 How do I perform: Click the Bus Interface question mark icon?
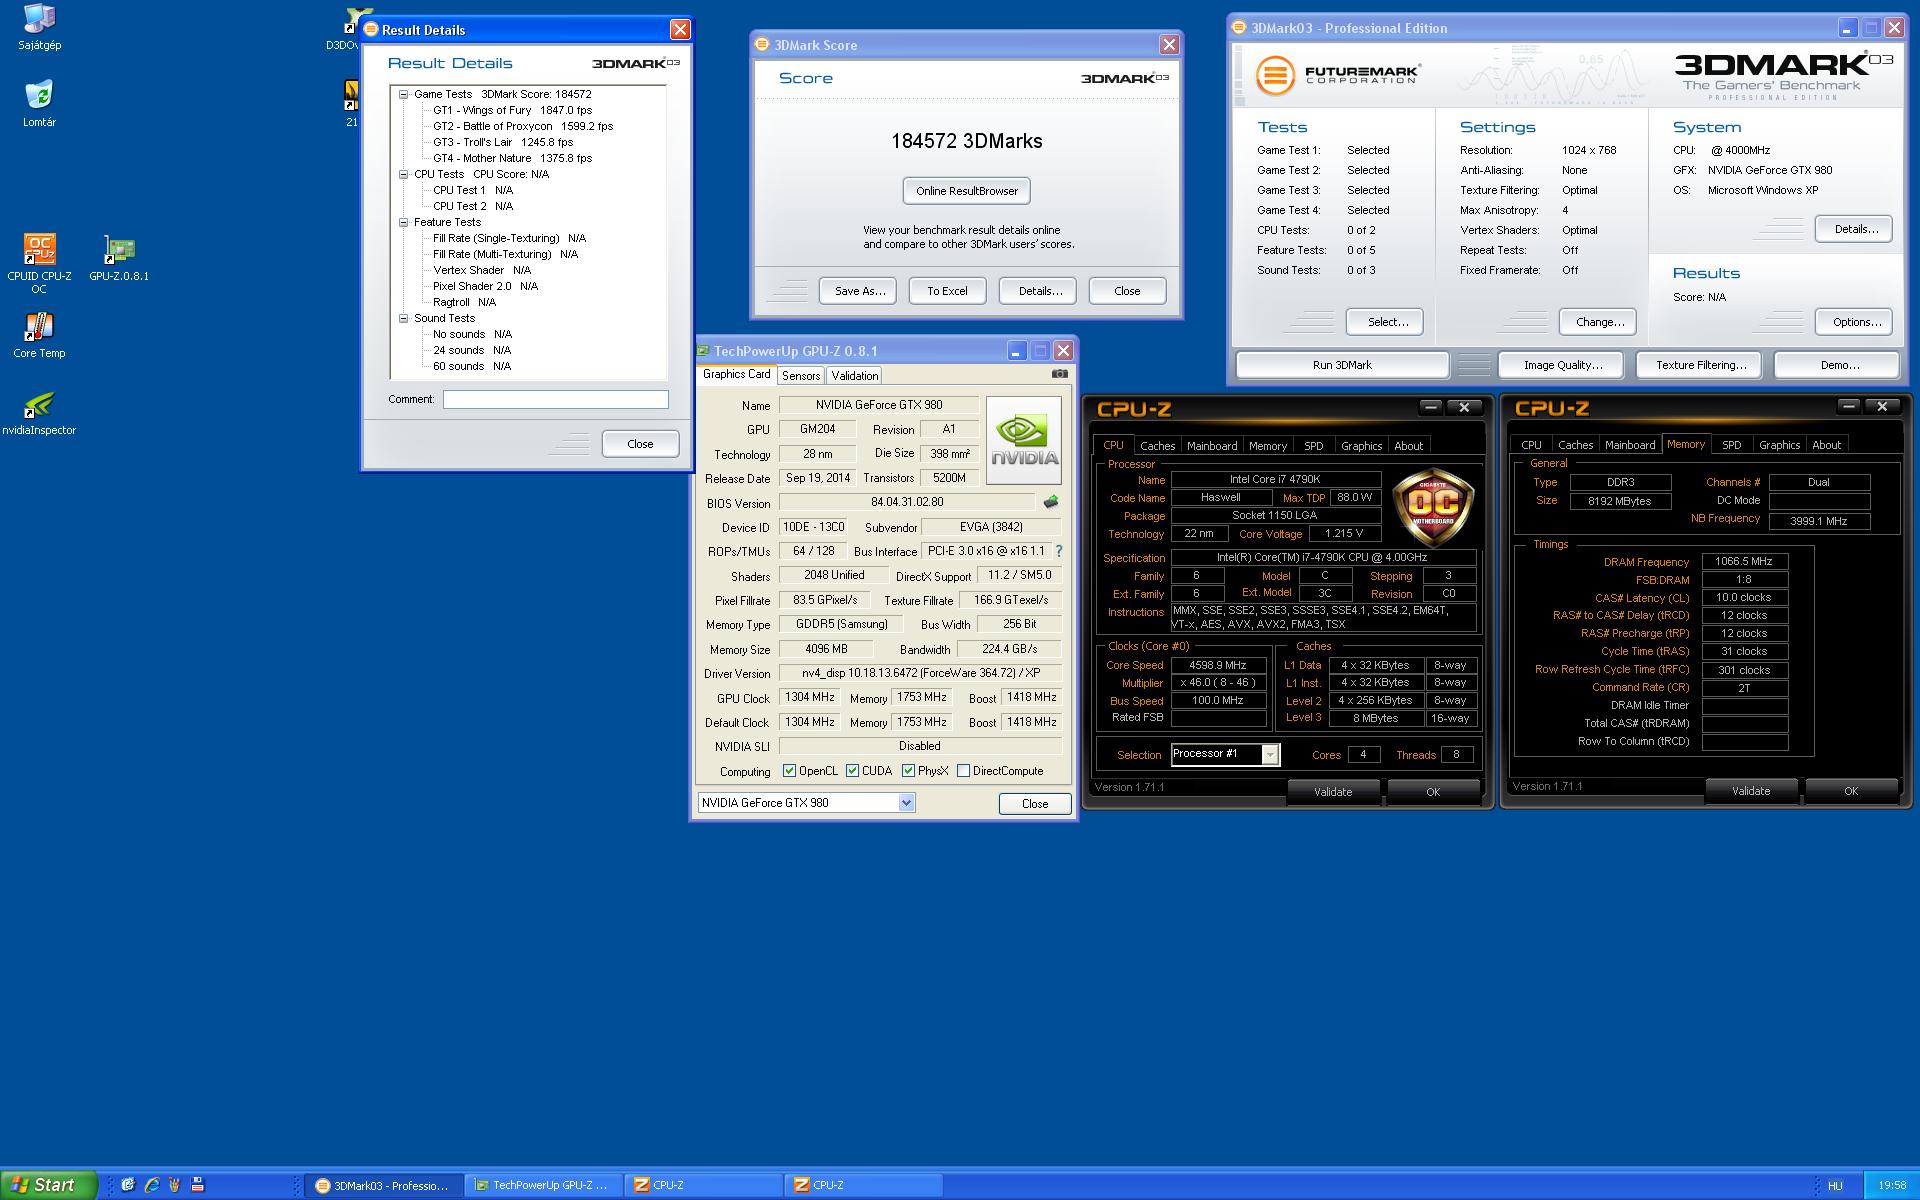pyautogui.click(x=1059, y=551)
